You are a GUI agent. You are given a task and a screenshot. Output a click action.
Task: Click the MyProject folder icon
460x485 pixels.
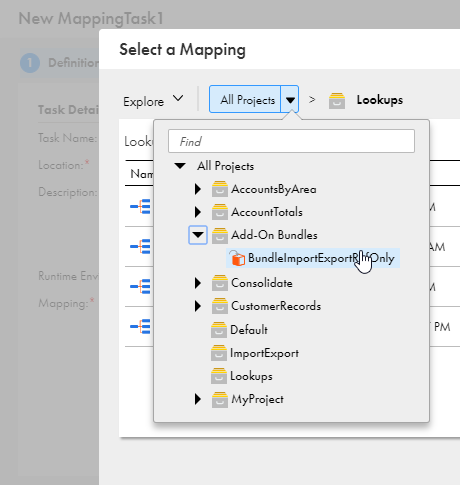coord(220,399)
